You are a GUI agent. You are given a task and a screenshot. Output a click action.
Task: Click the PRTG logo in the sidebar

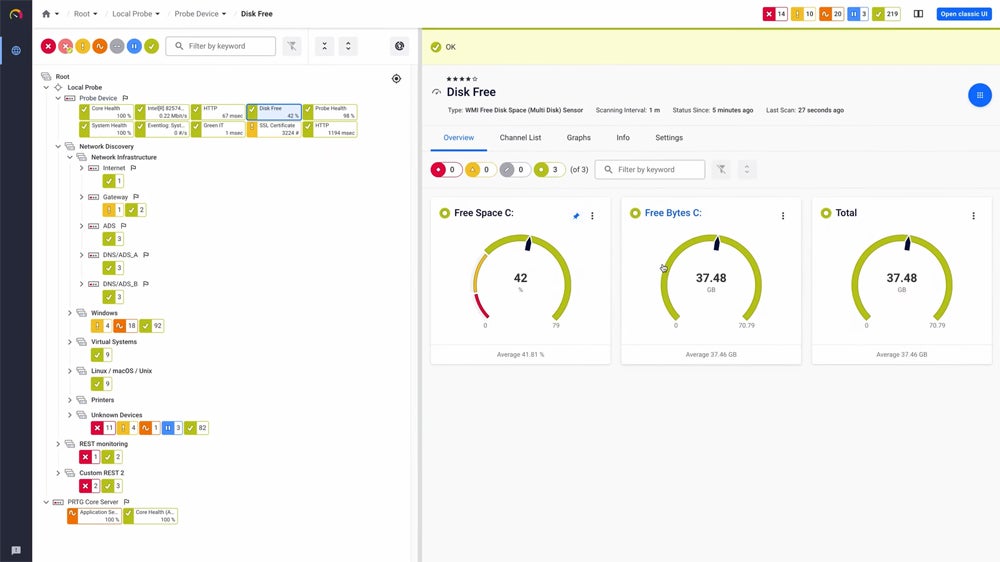16,13
